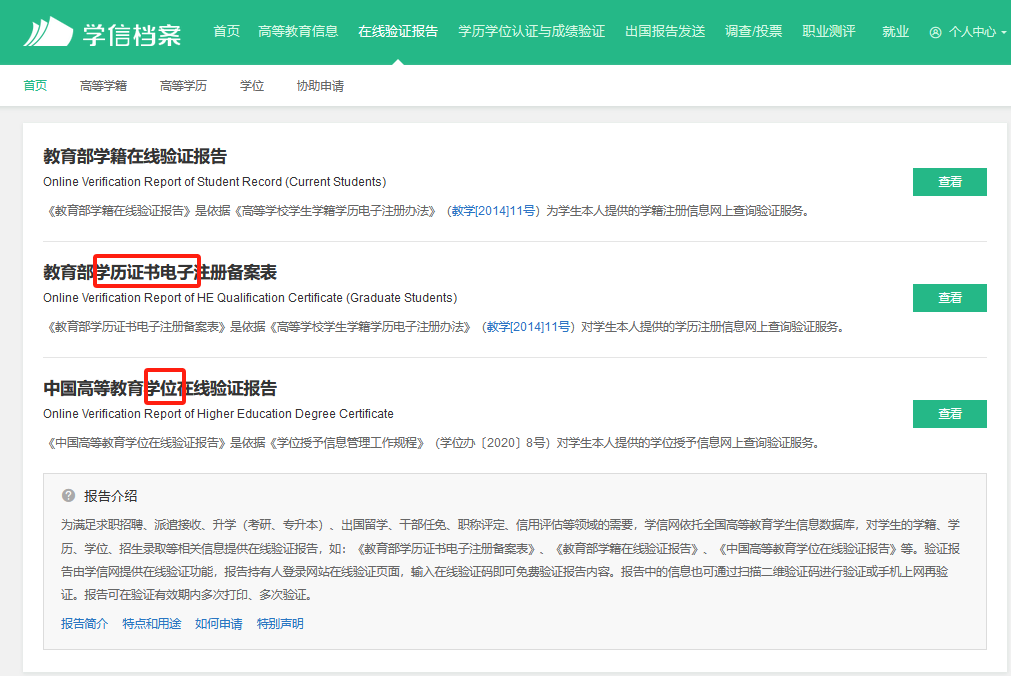Screen dimensions: 1011x676
Task: Switch to the 高等学历 sub-tab
Action: pos(183,86)
